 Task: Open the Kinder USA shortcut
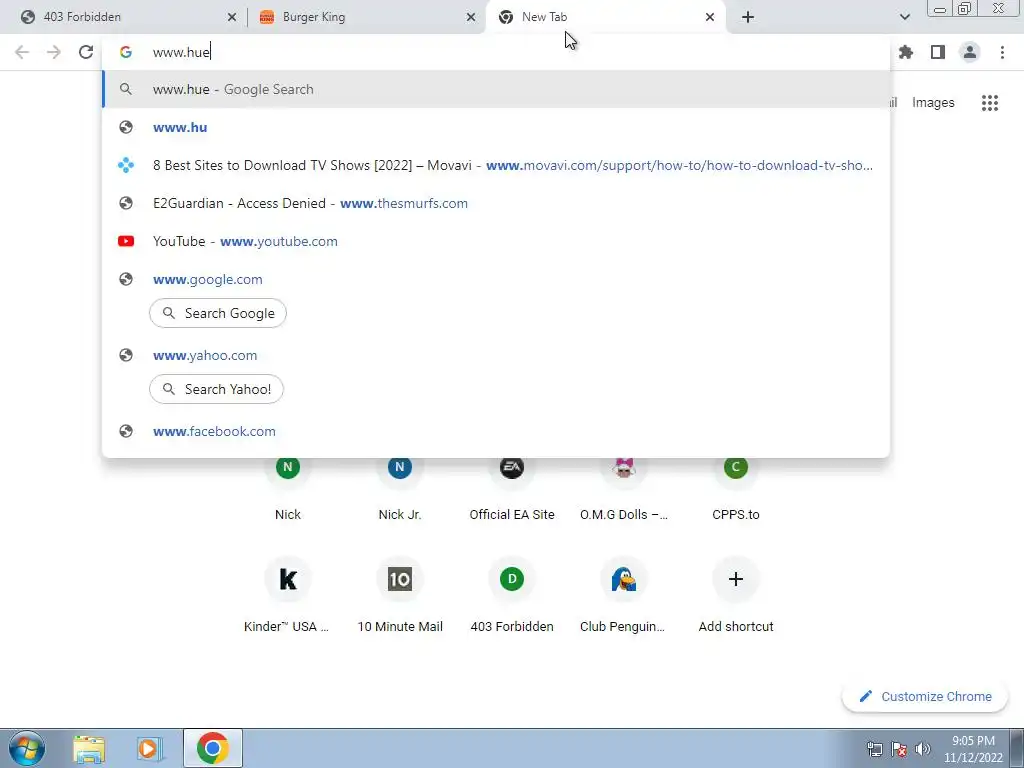(288, 596)
